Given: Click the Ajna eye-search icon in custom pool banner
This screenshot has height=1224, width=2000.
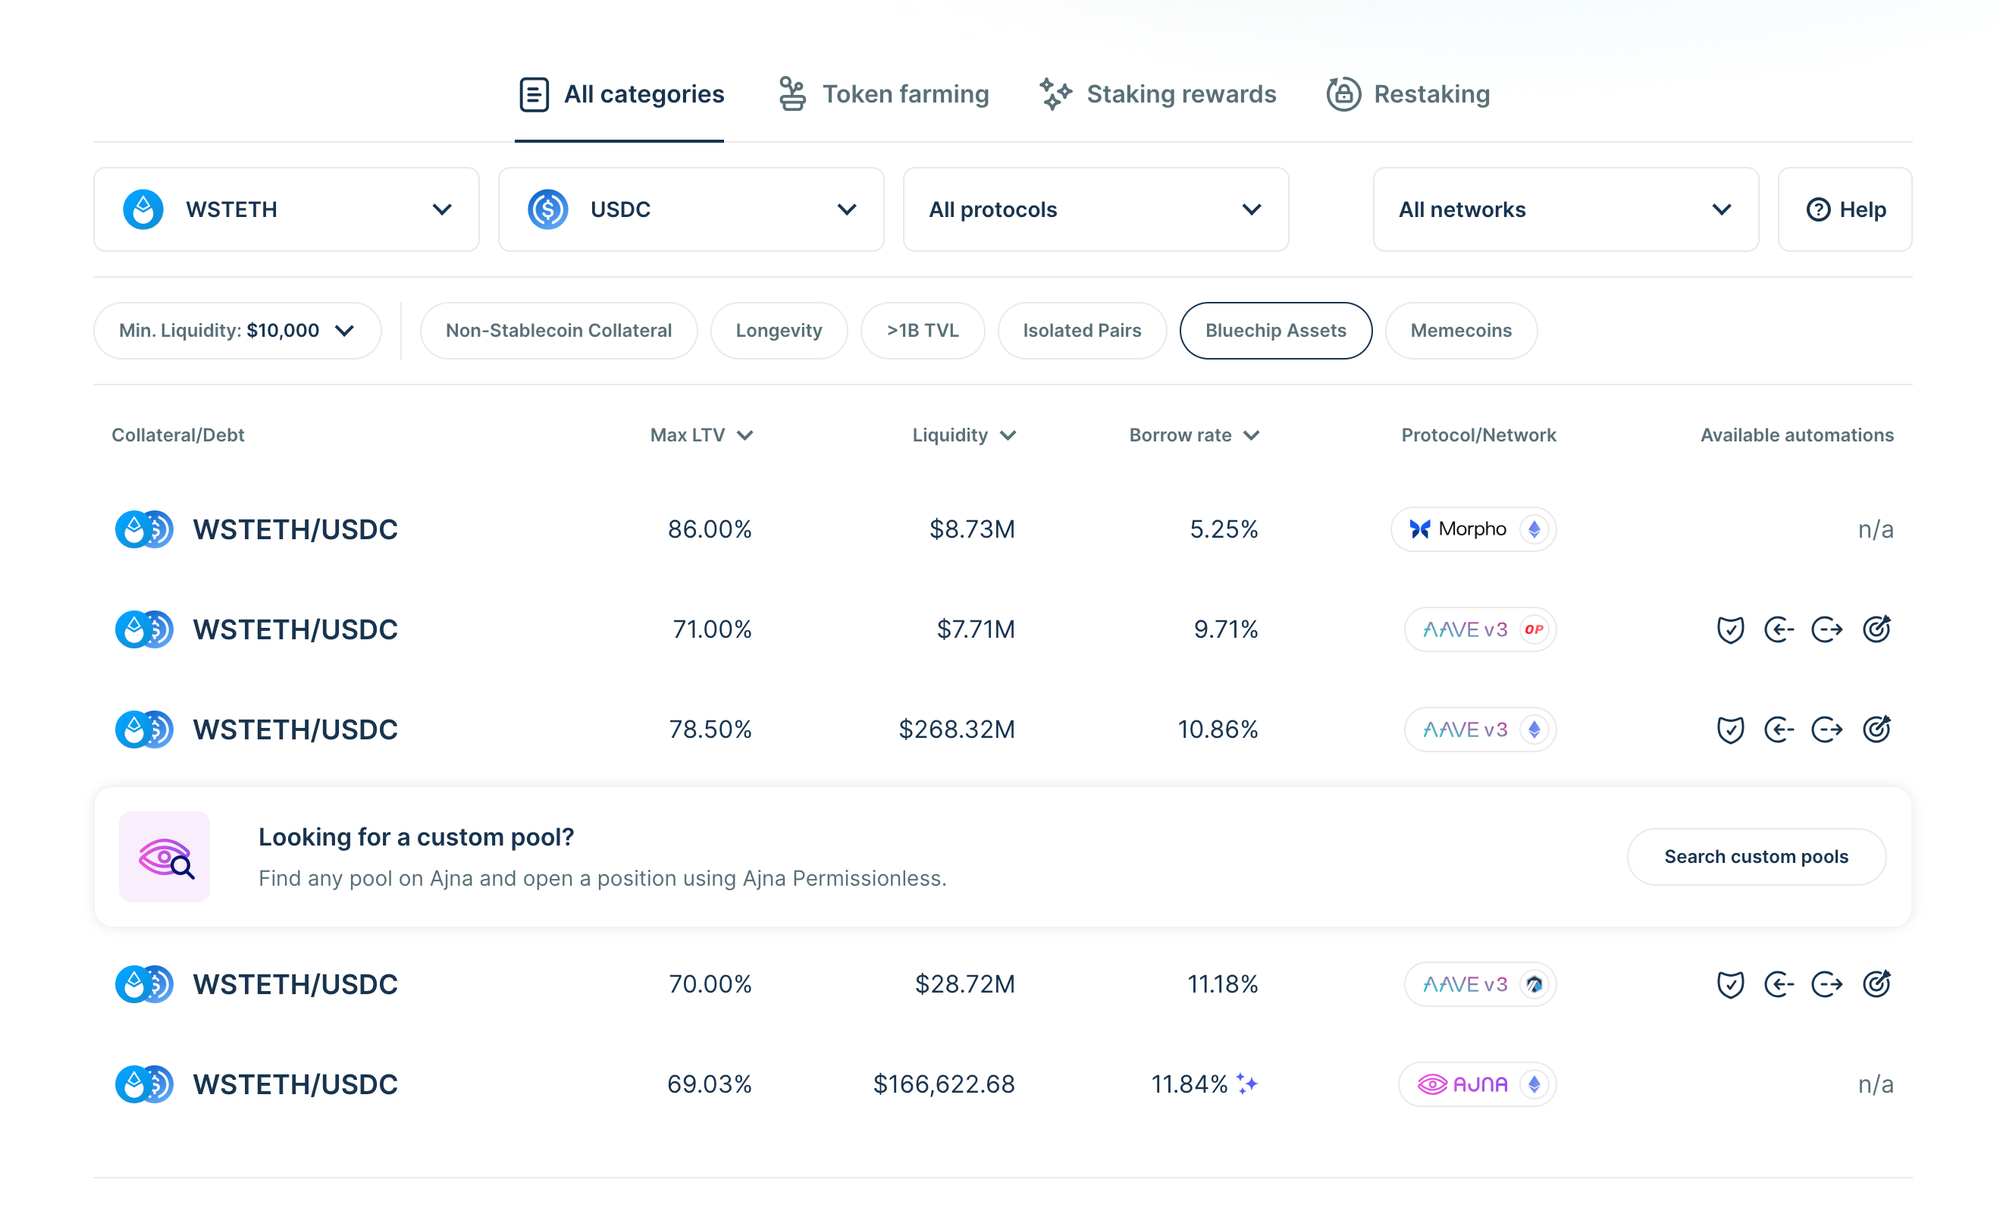Looking at the screenshot, I should click(x=165, y=857).
